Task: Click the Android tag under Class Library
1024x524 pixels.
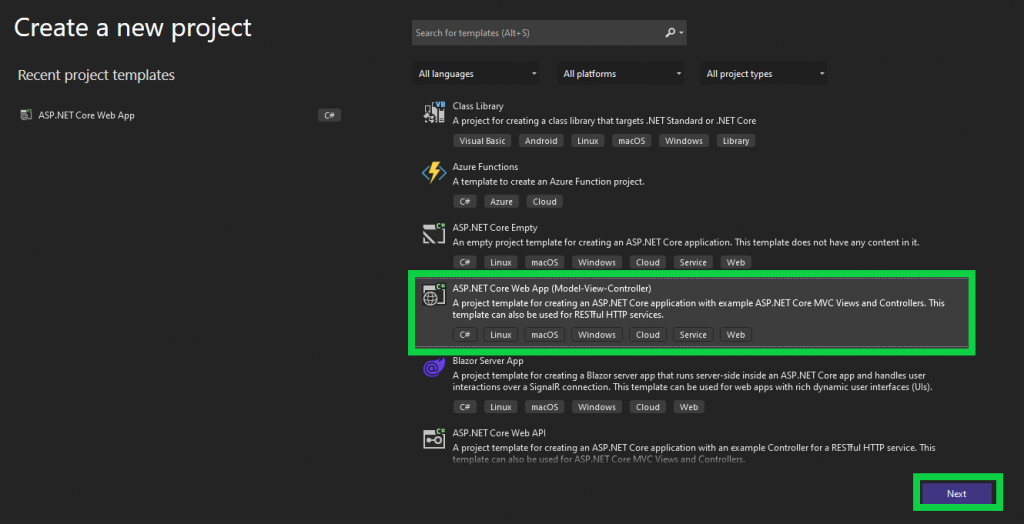Action: pos(541,140)
